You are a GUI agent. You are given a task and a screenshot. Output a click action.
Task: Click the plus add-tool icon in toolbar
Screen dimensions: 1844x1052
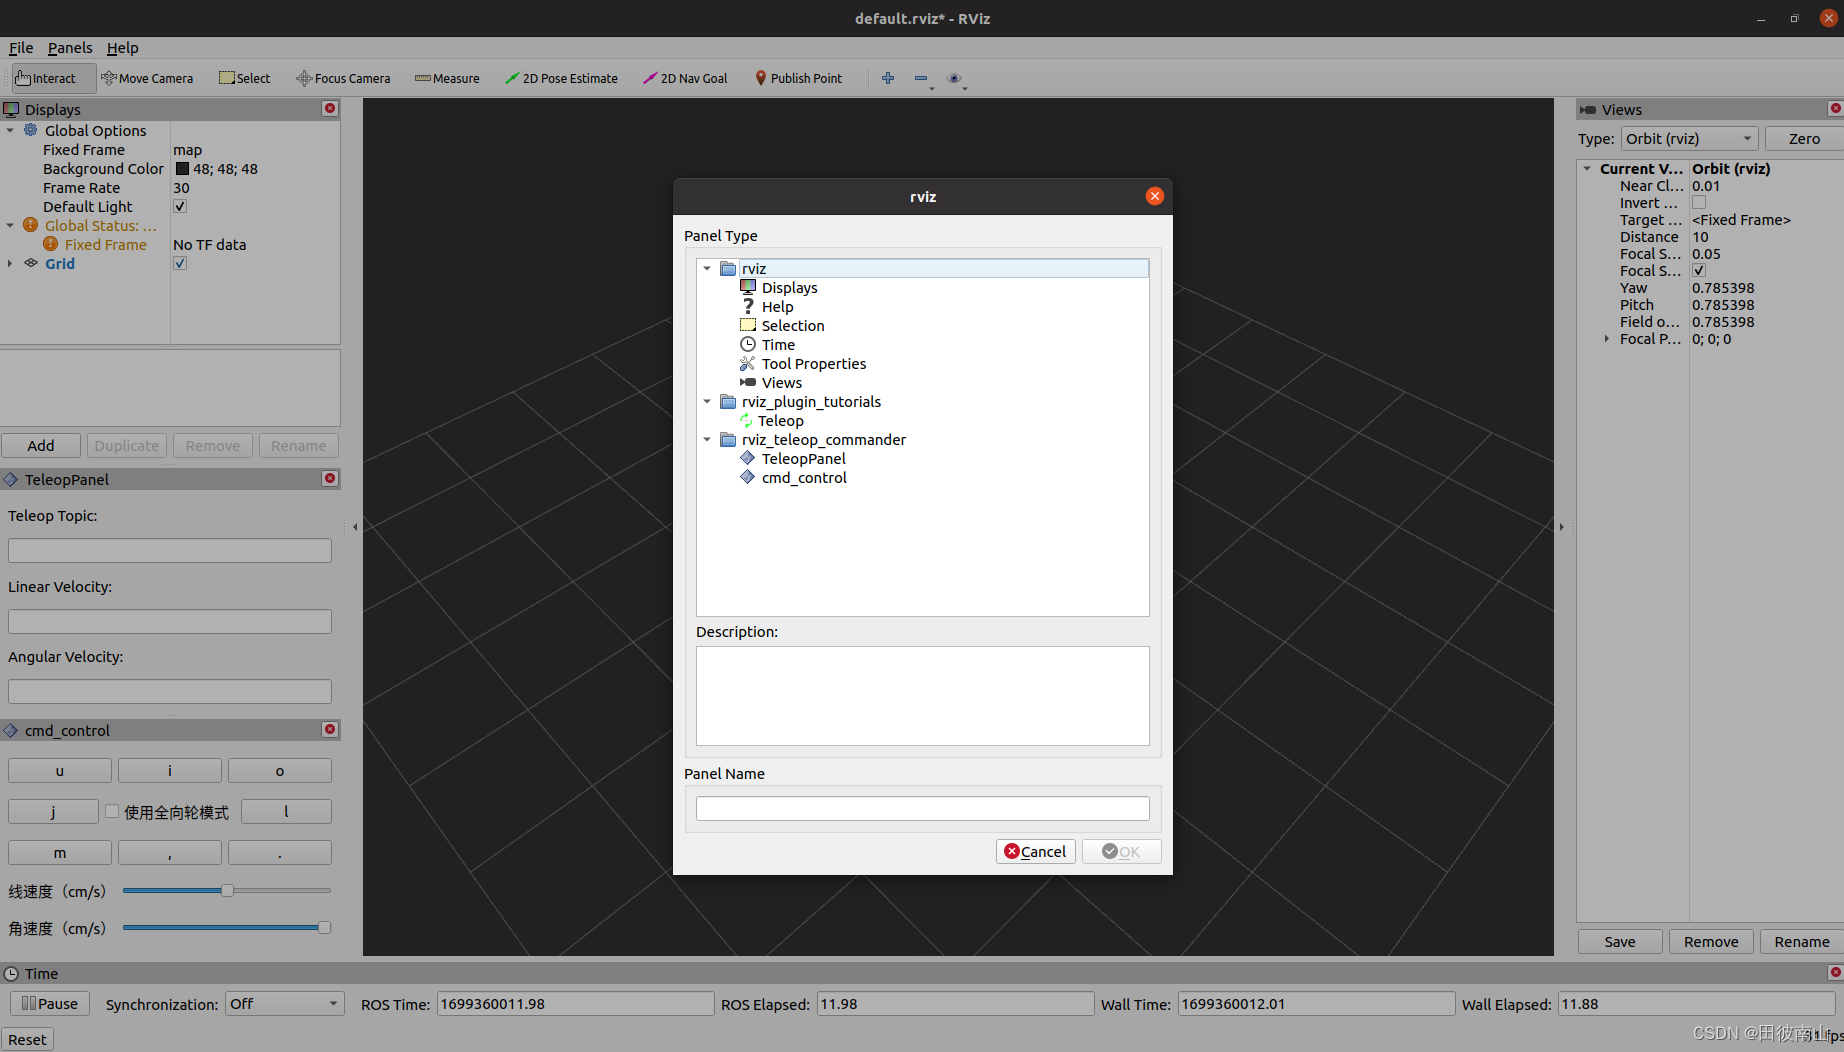tap(888, 78)
